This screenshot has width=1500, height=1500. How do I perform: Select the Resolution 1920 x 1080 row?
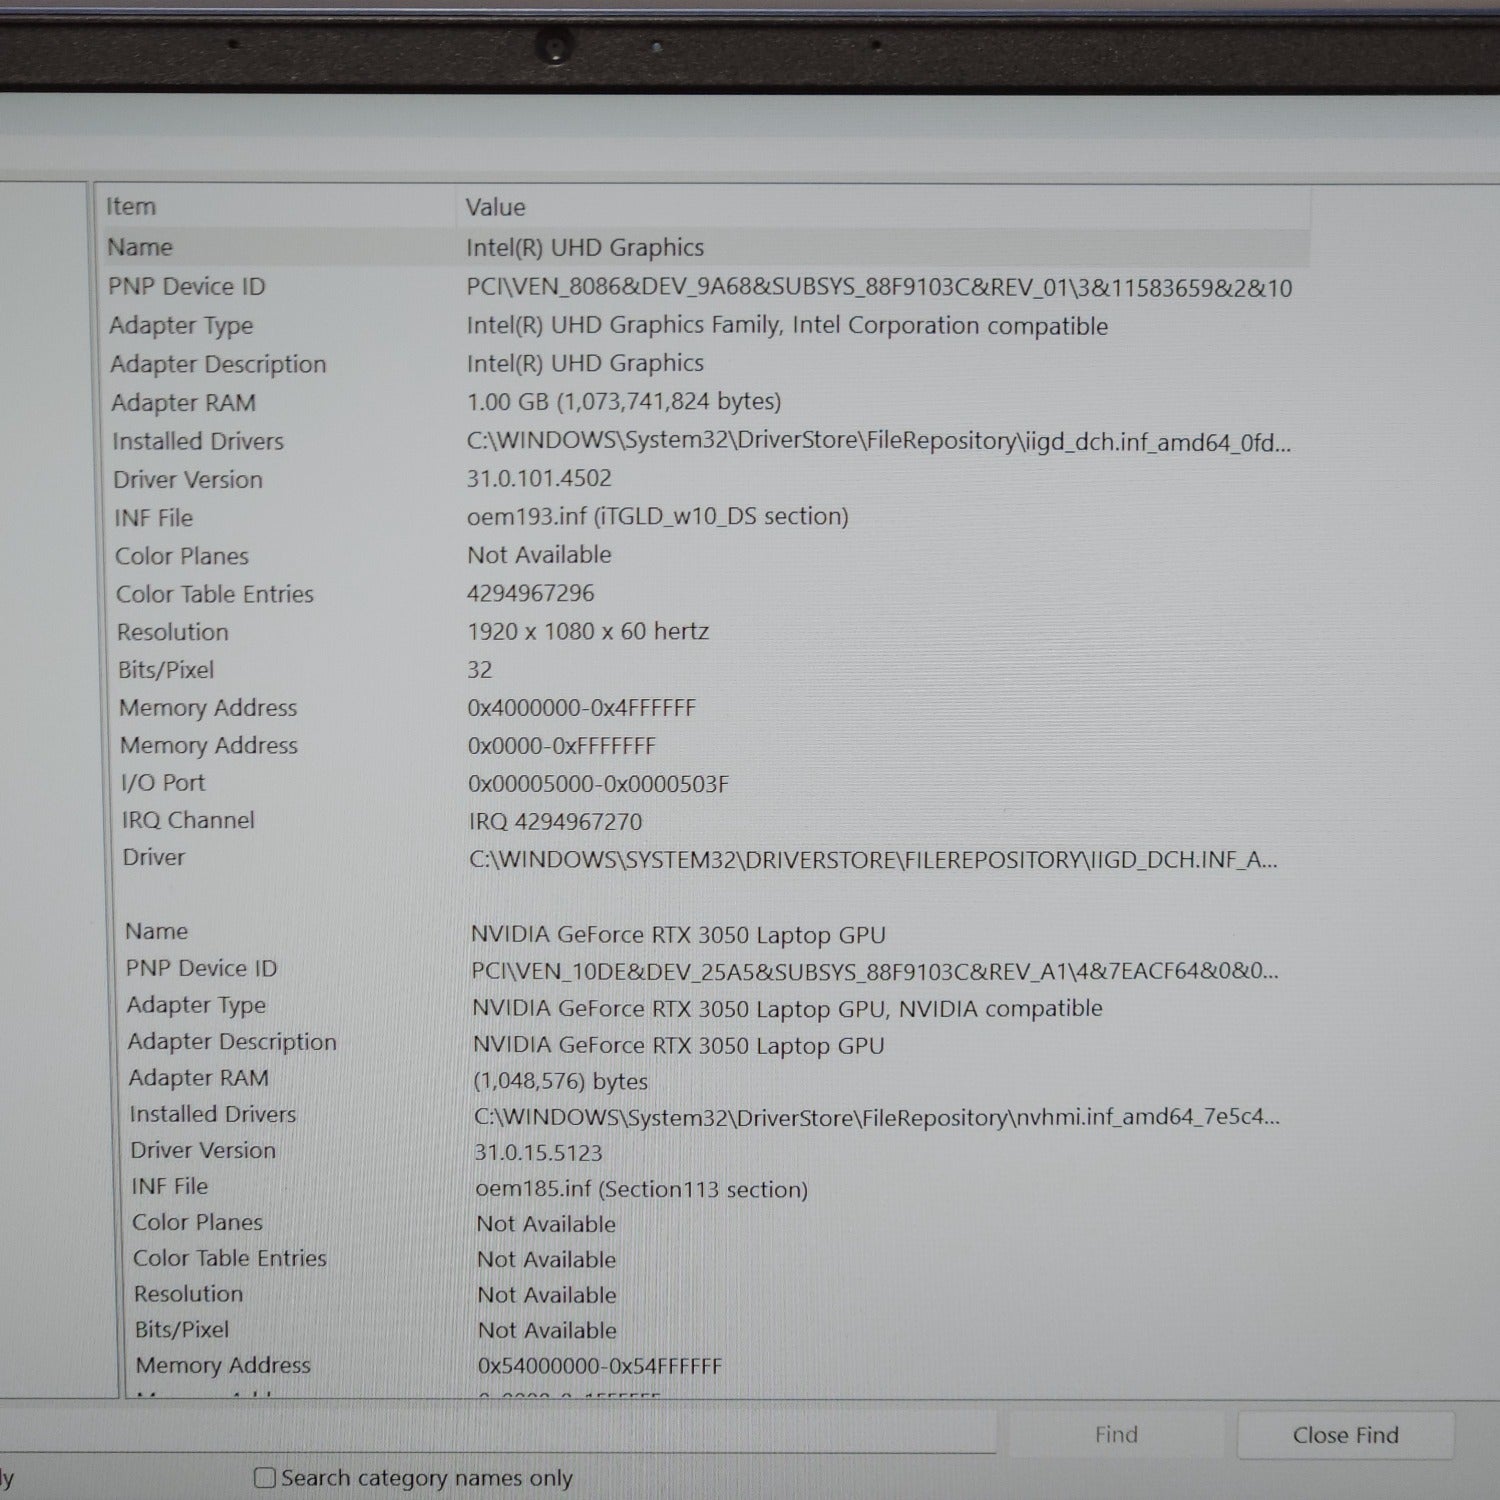[587, 632]
